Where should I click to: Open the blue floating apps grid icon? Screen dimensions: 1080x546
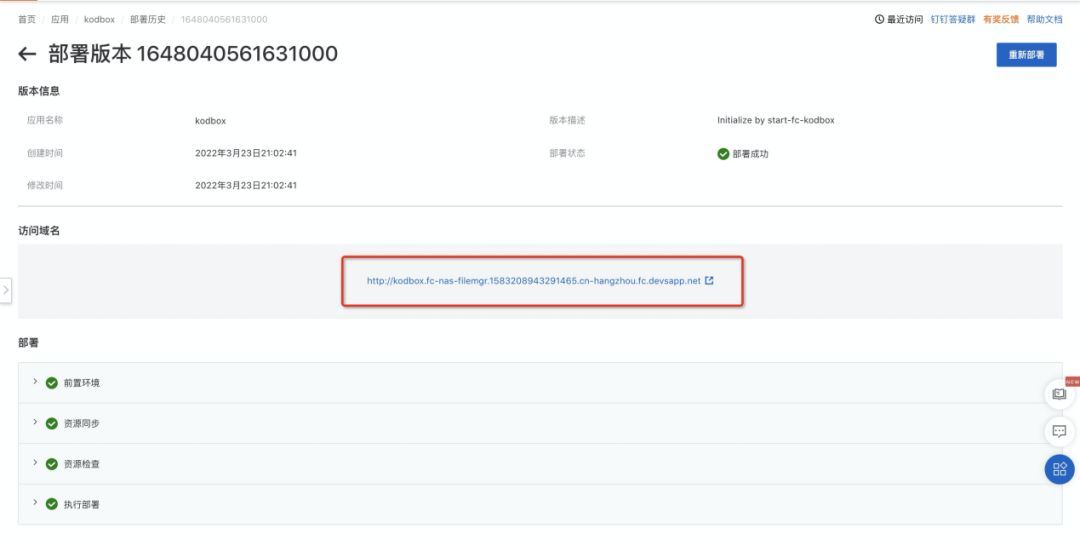click(x=1059, y=470)
